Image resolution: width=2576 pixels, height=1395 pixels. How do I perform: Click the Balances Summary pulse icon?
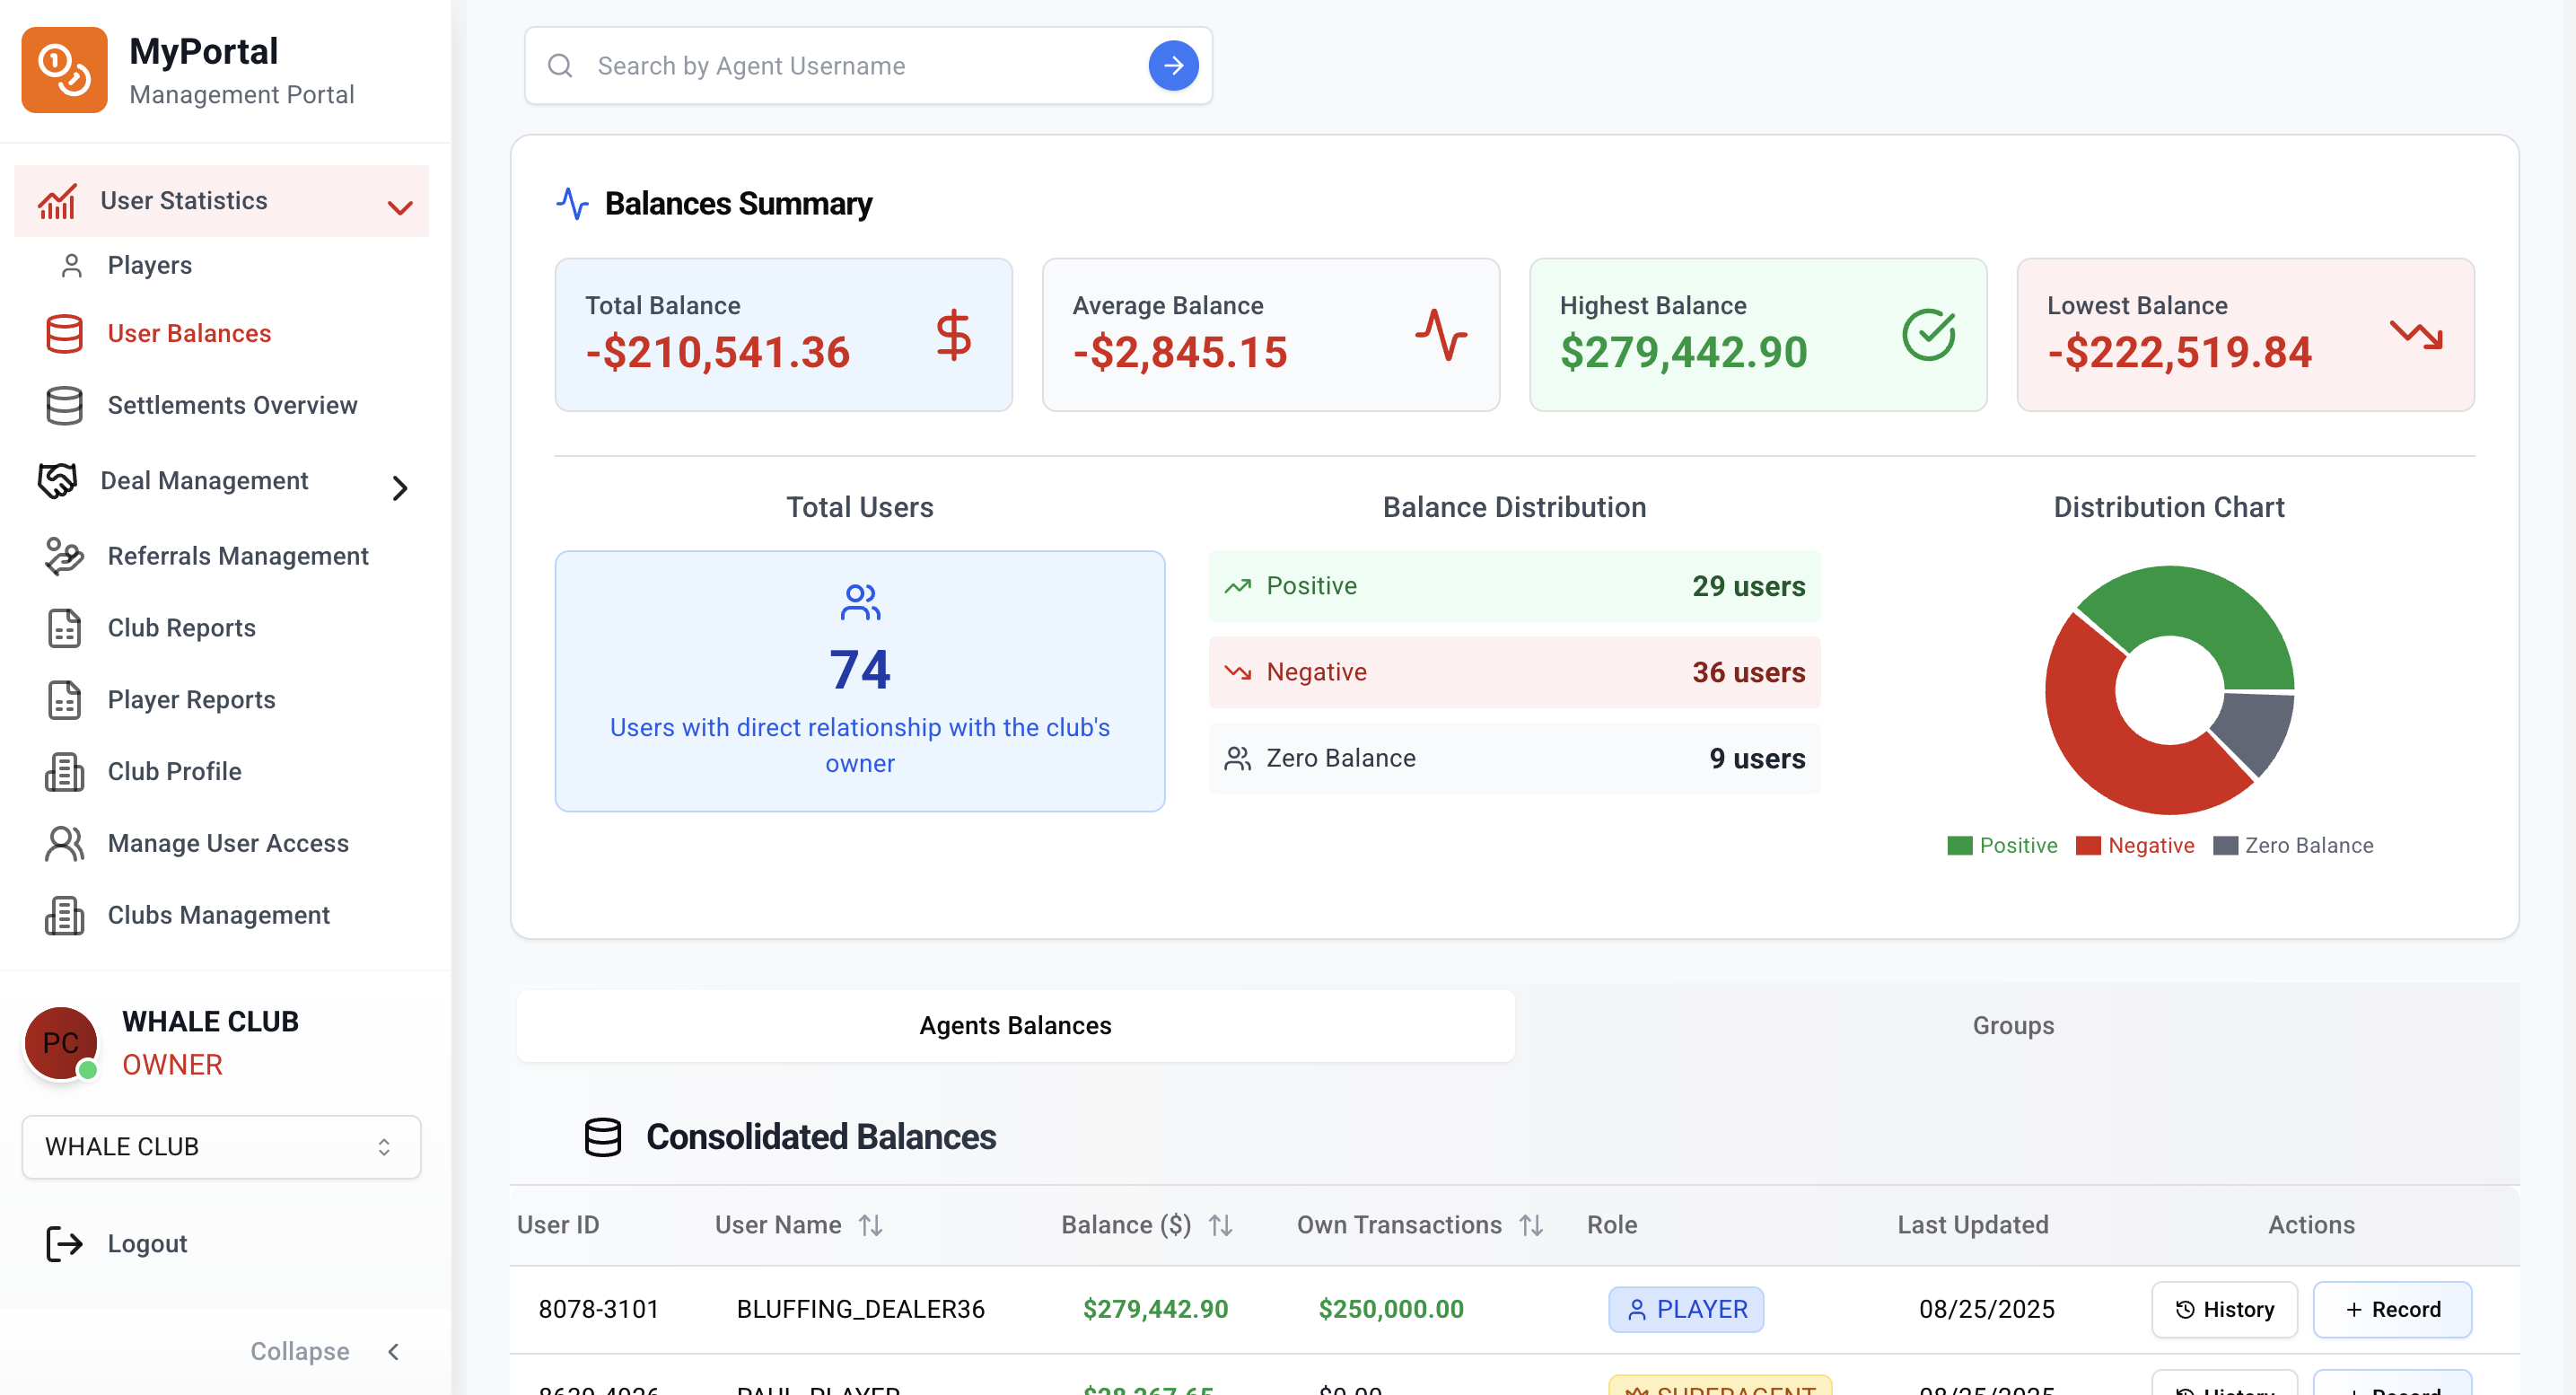[x=572, y=203]
